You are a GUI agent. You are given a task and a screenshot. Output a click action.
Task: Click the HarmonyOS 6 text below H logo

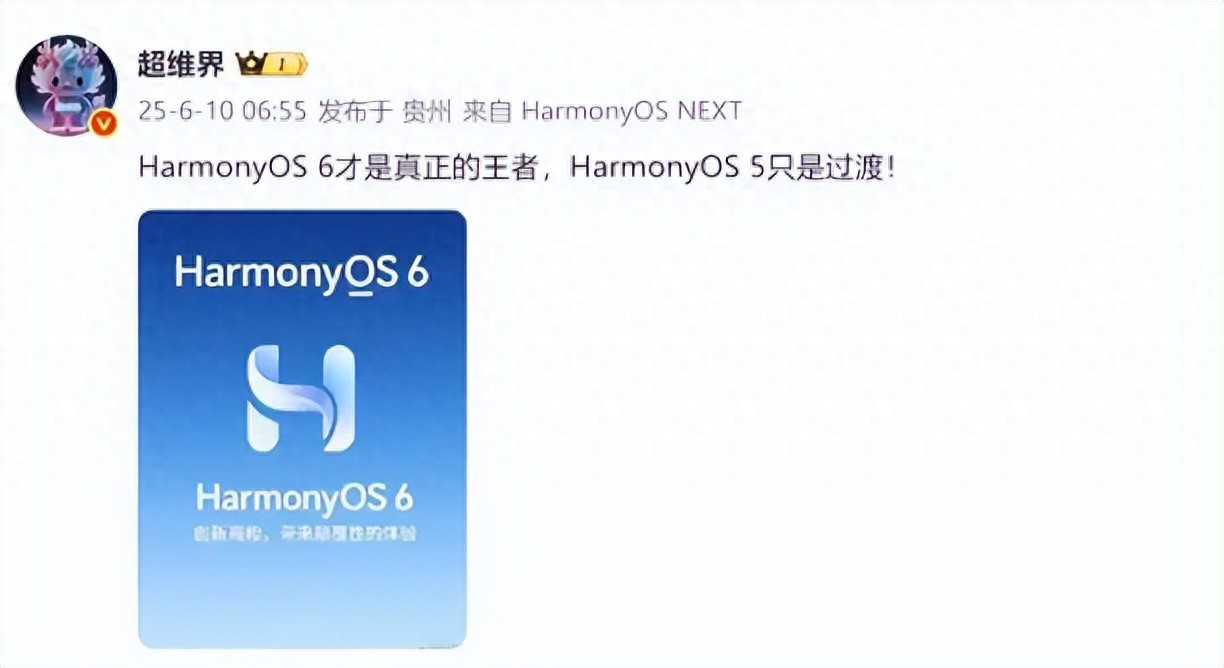pyautogui.click(x=305, y=497)
